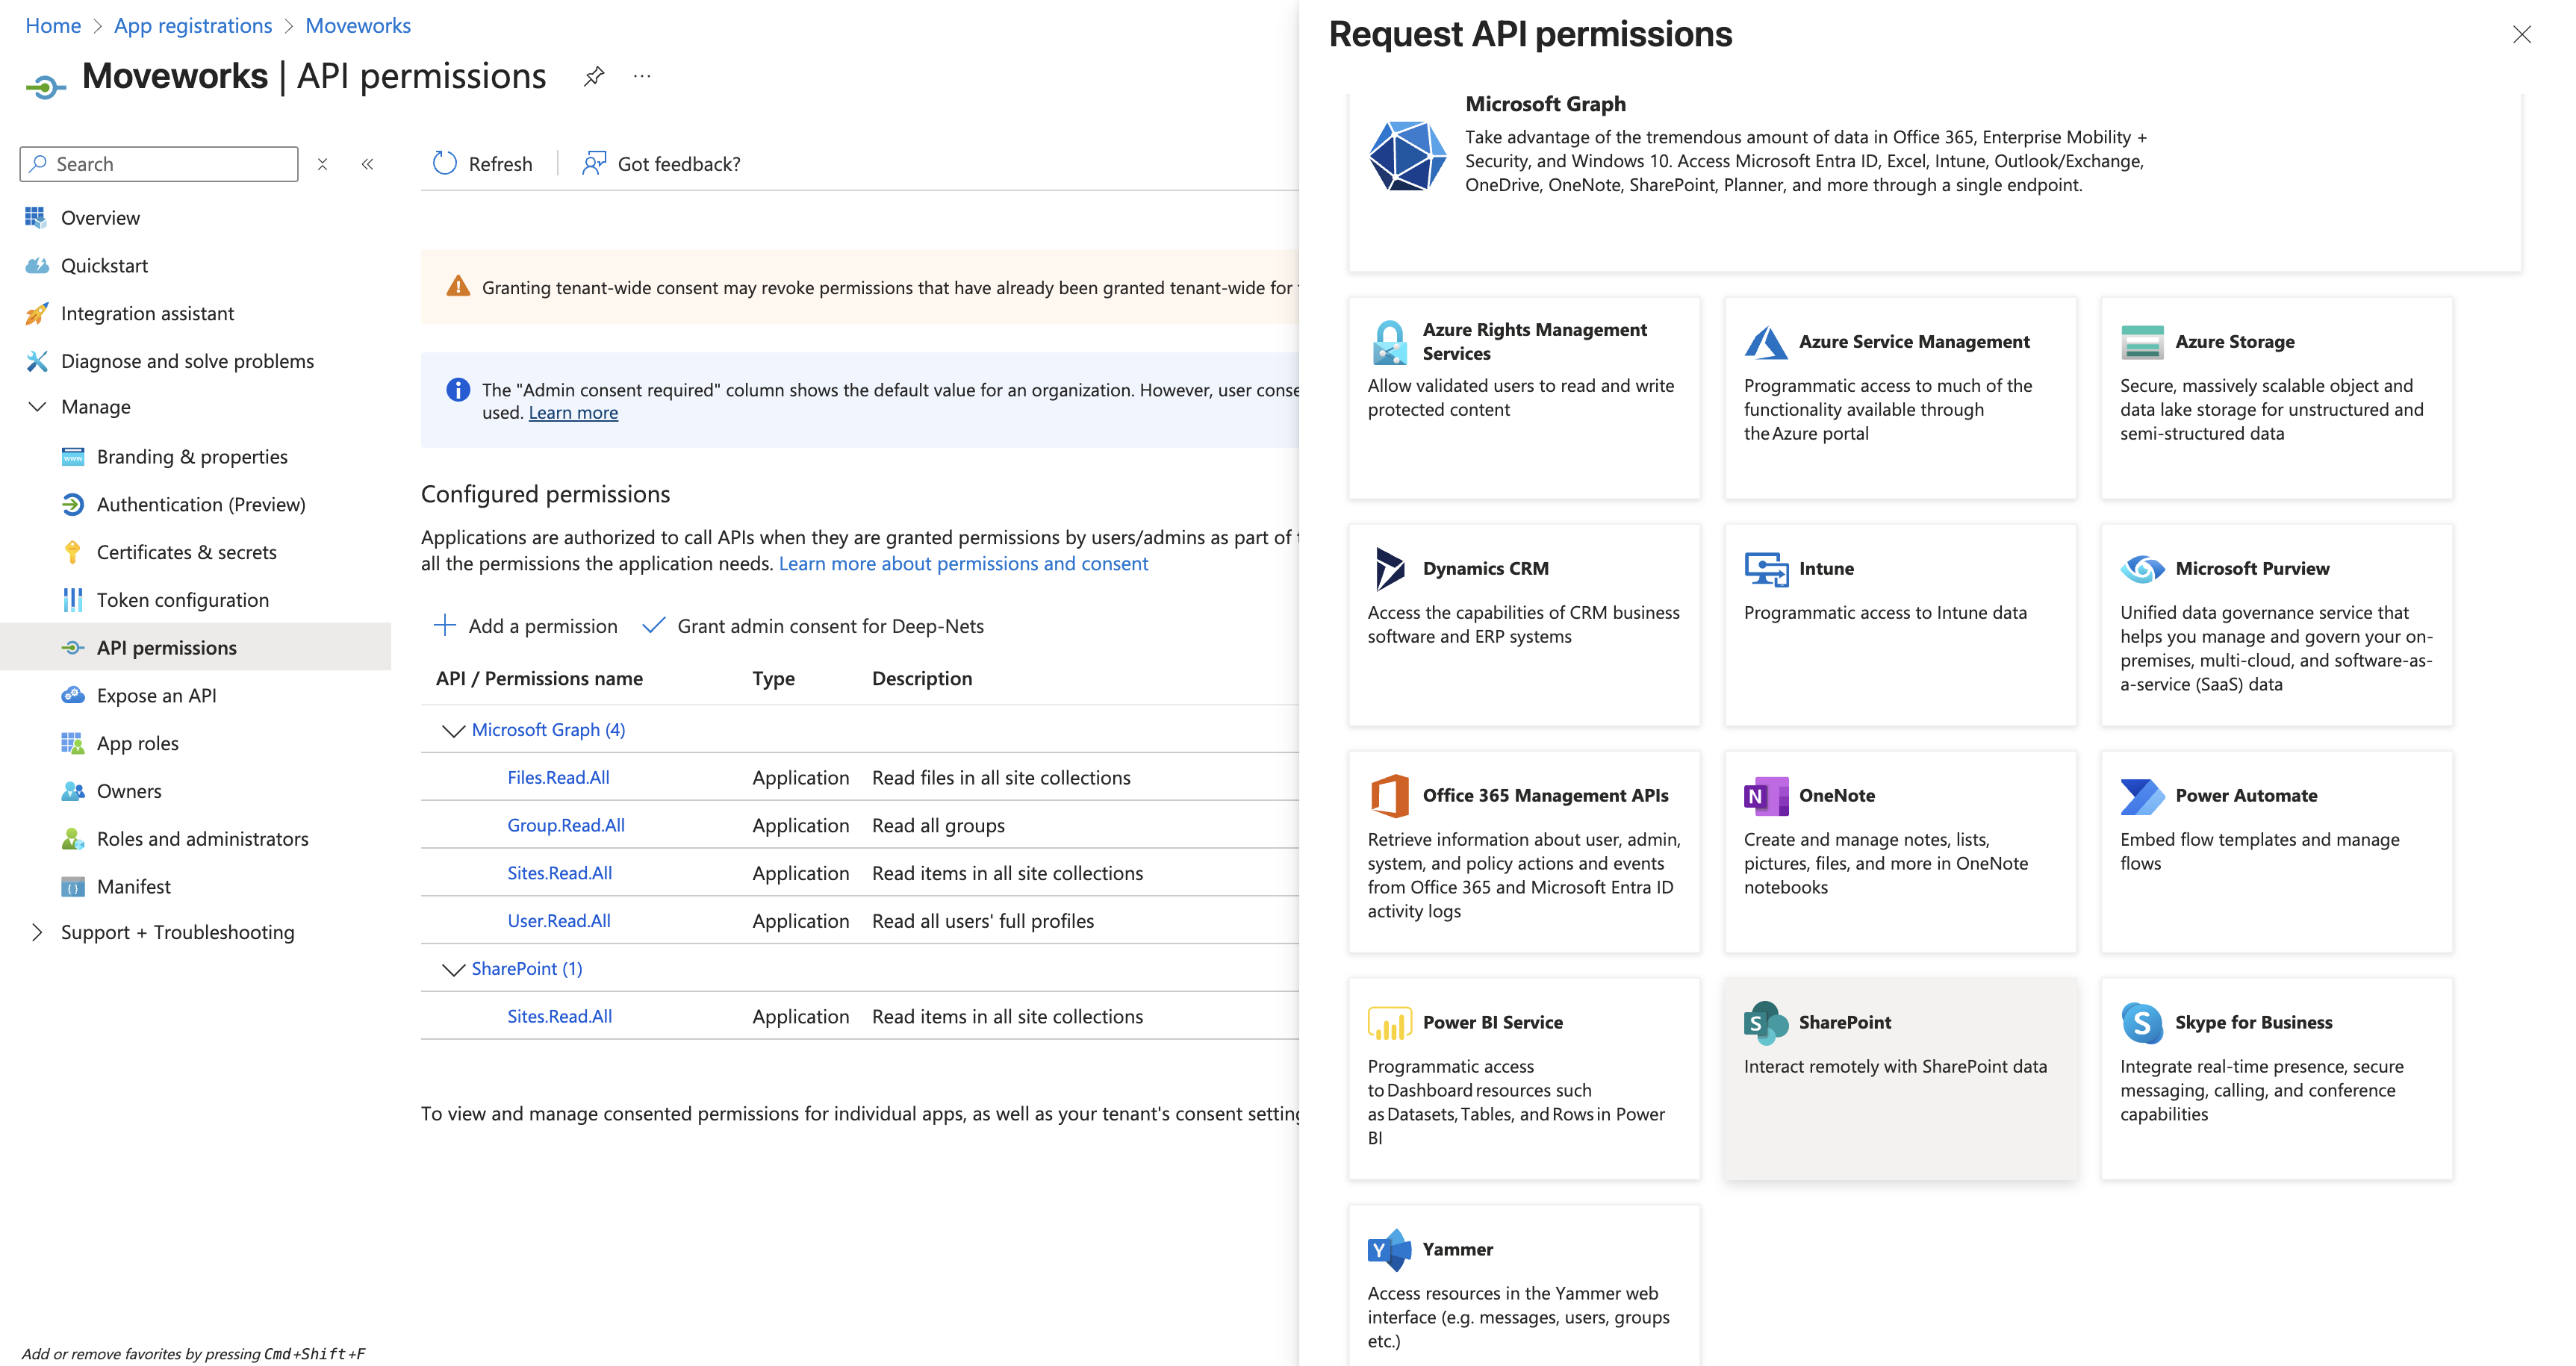Click the Refresh icon in the toolbar
The height and width of the screenshot is (1366, 2576).
pyautogui.click(x=444, y=163)
